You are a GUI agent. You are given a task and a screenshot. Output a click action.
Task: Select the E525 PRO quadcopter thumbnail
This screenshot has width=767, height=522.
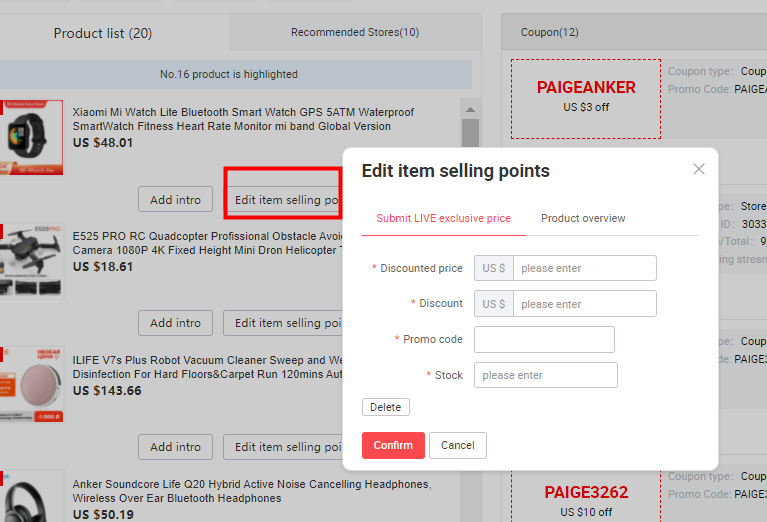tap(31, 261)
